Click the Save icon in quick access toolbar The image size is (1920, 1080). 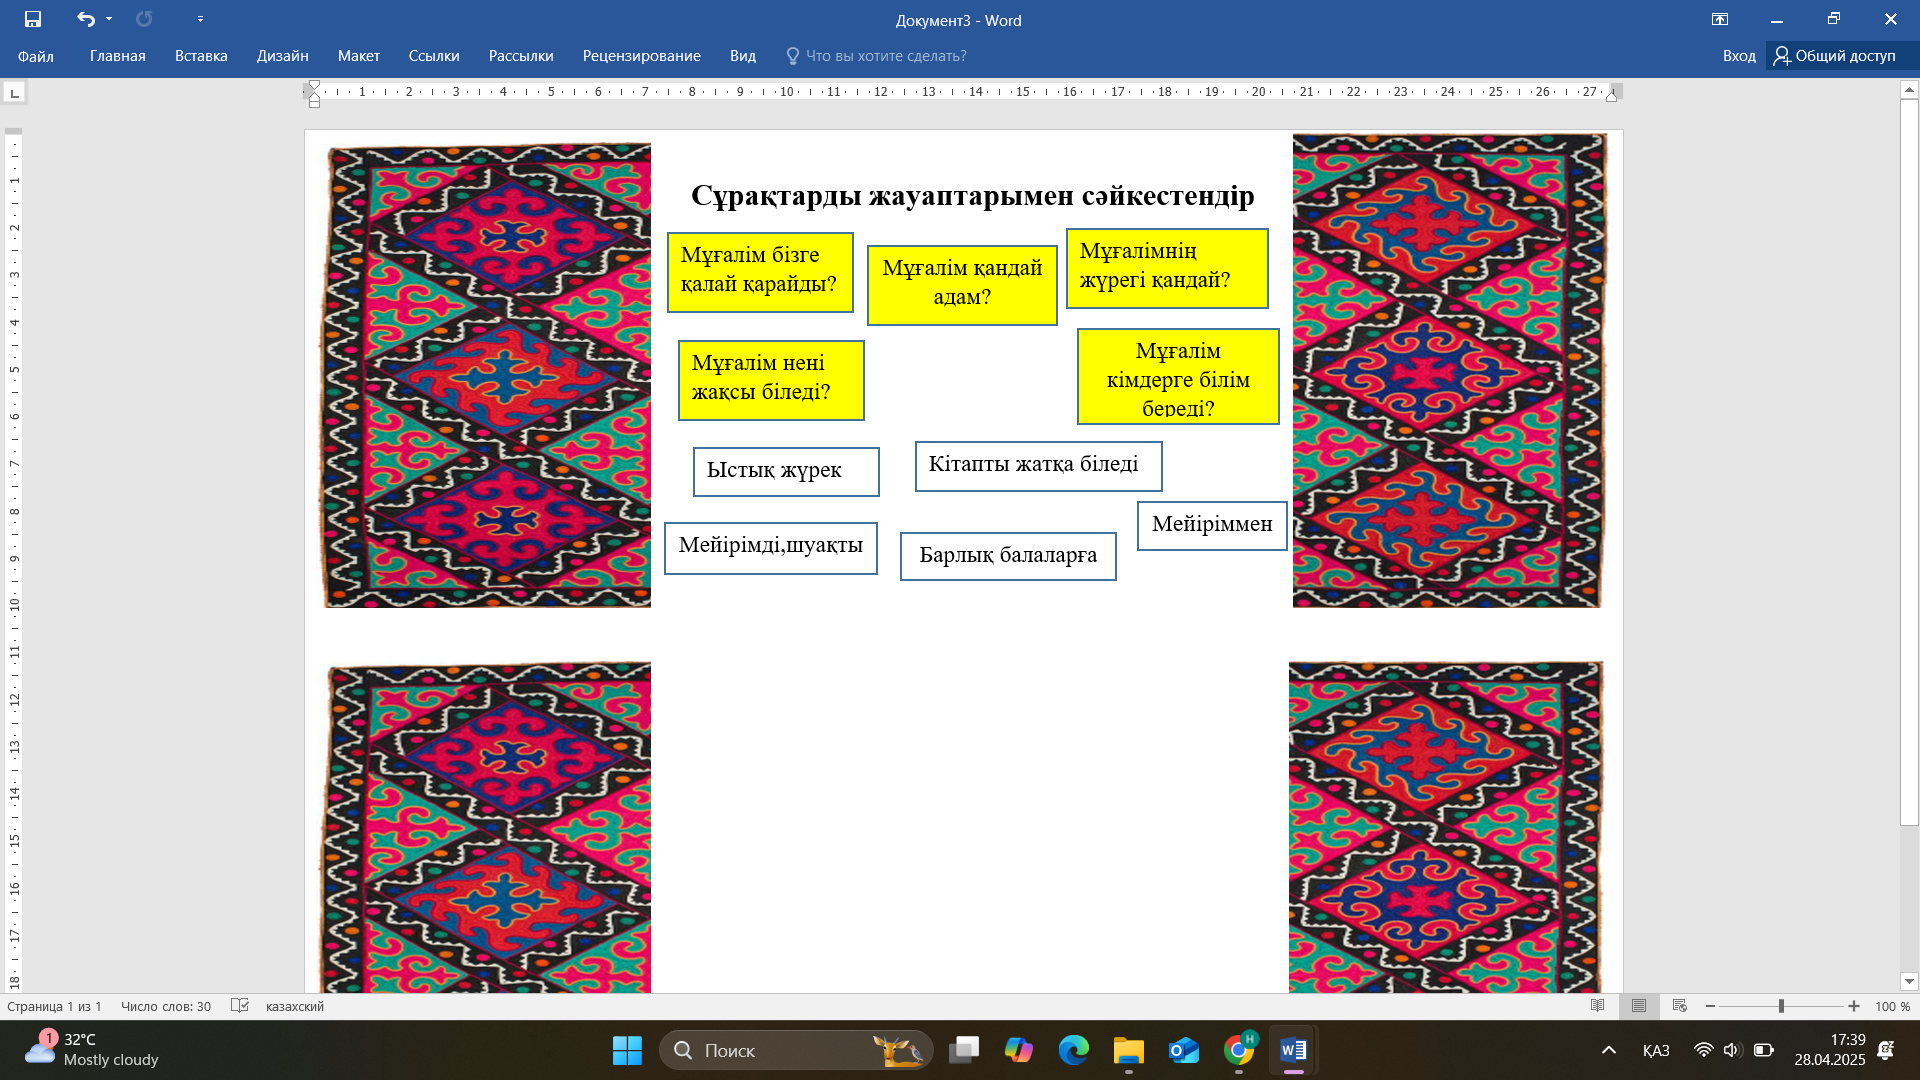tap(33, 19)
